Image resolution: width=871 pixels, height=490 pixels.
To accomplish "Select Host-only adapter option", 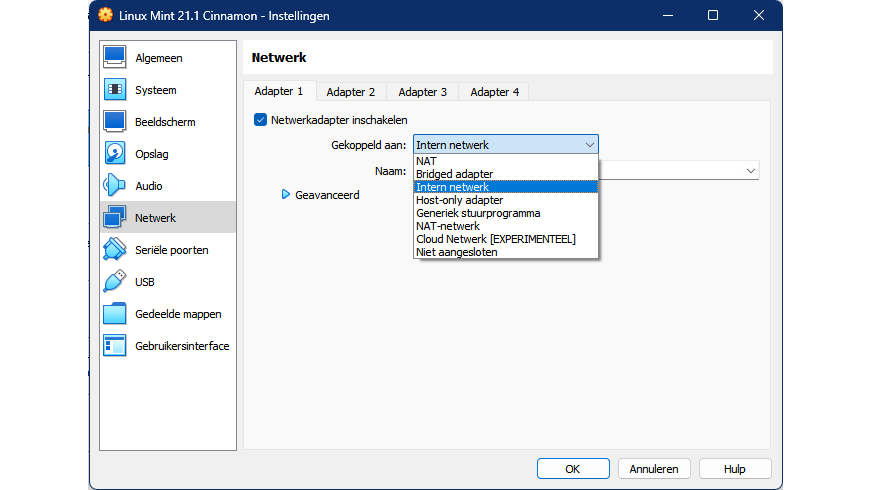I will coord(459,200).
